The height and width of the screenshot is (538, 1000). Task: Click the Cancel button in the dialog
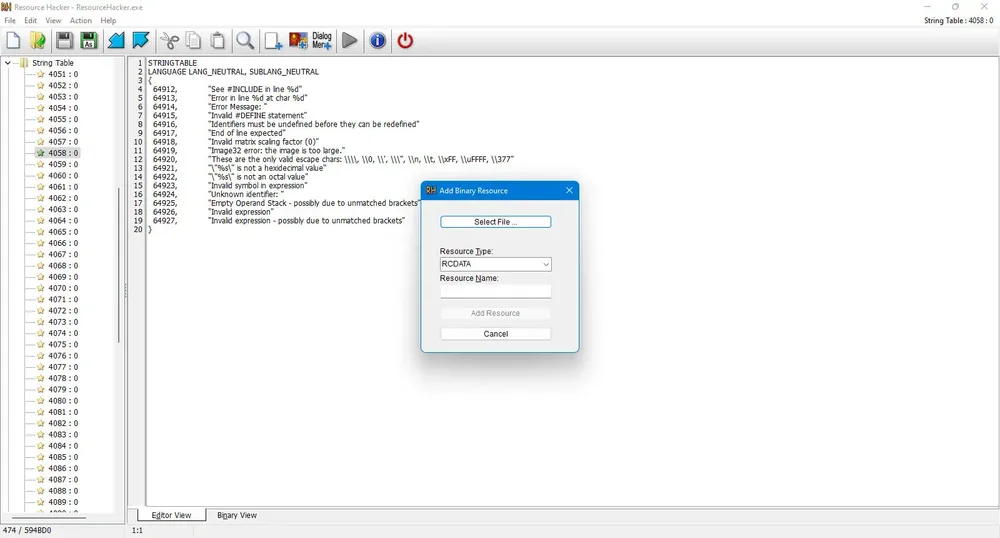pyautogui.click(x=496, y=334)
